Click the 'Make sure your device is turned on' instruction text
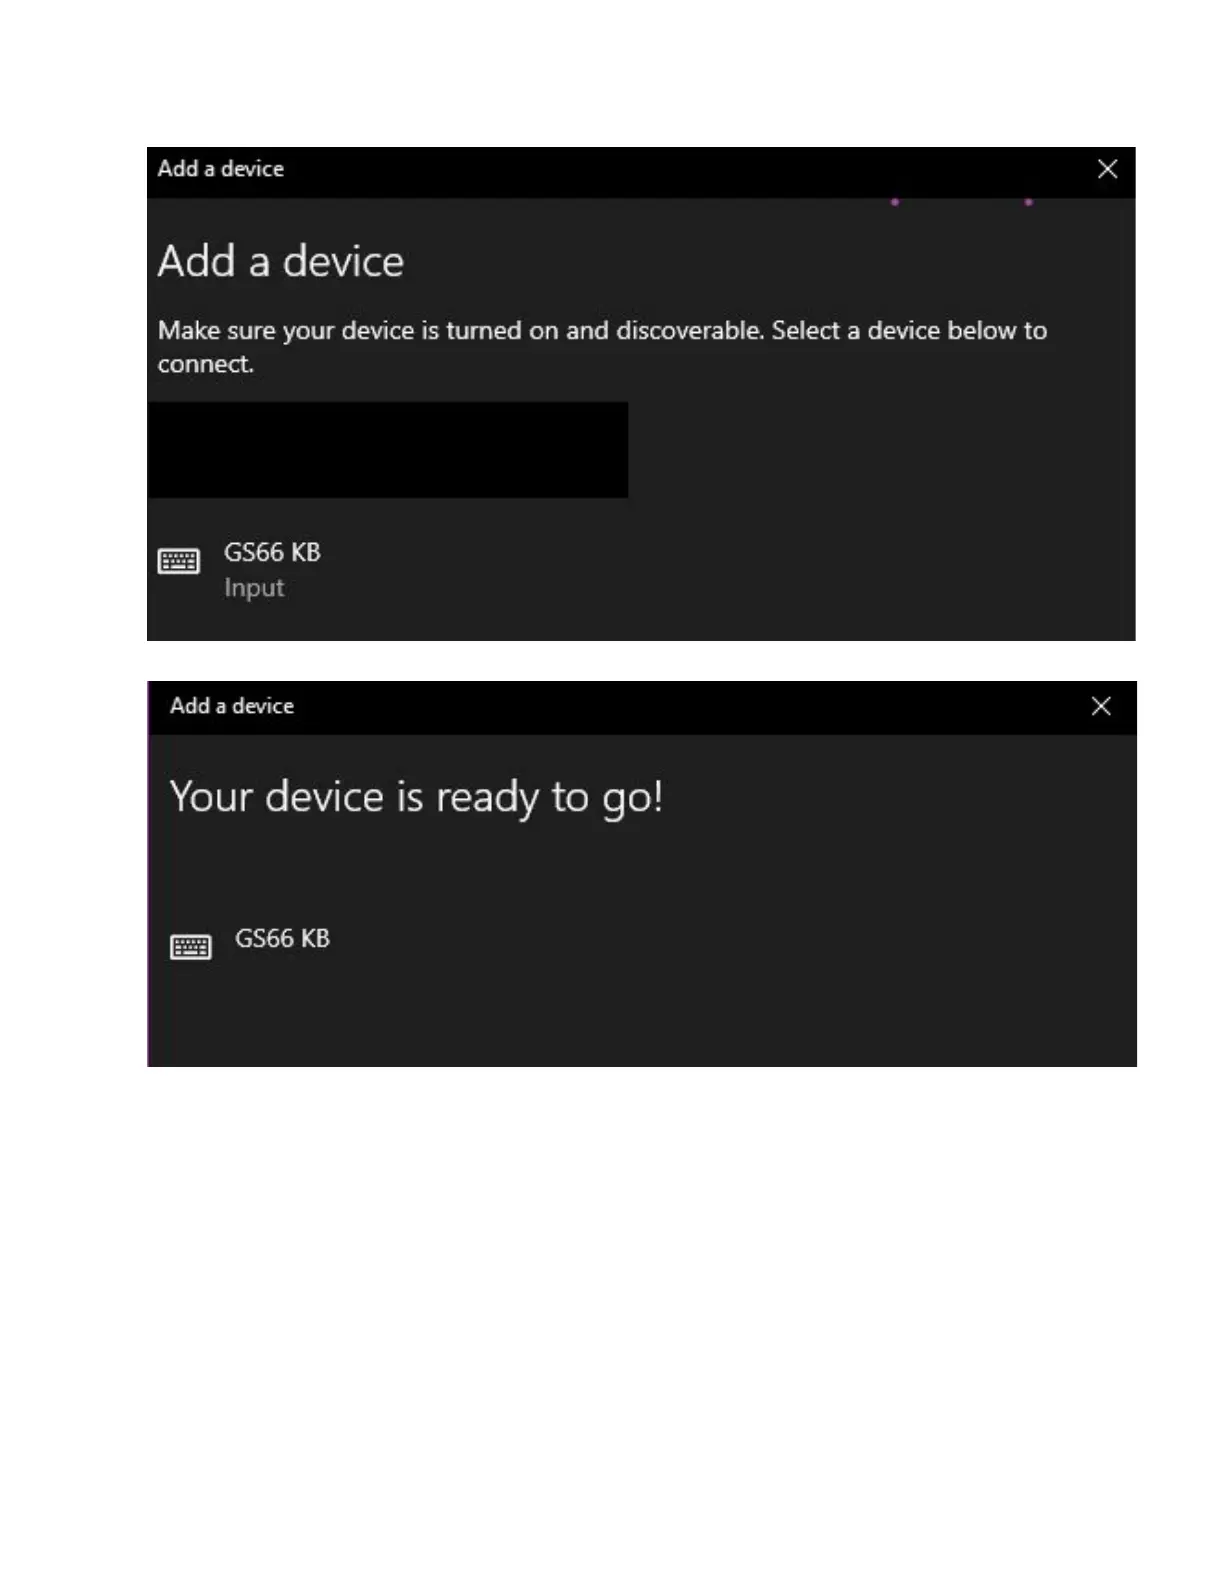Screen dimensions: 1224x1584 pos(602,346)
